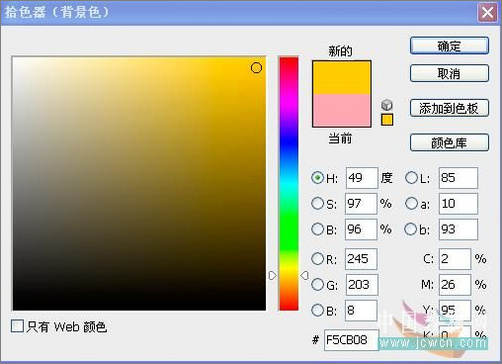Click the H value field showing 49
The image size is (502, 364).
click(x=362, y=178)
